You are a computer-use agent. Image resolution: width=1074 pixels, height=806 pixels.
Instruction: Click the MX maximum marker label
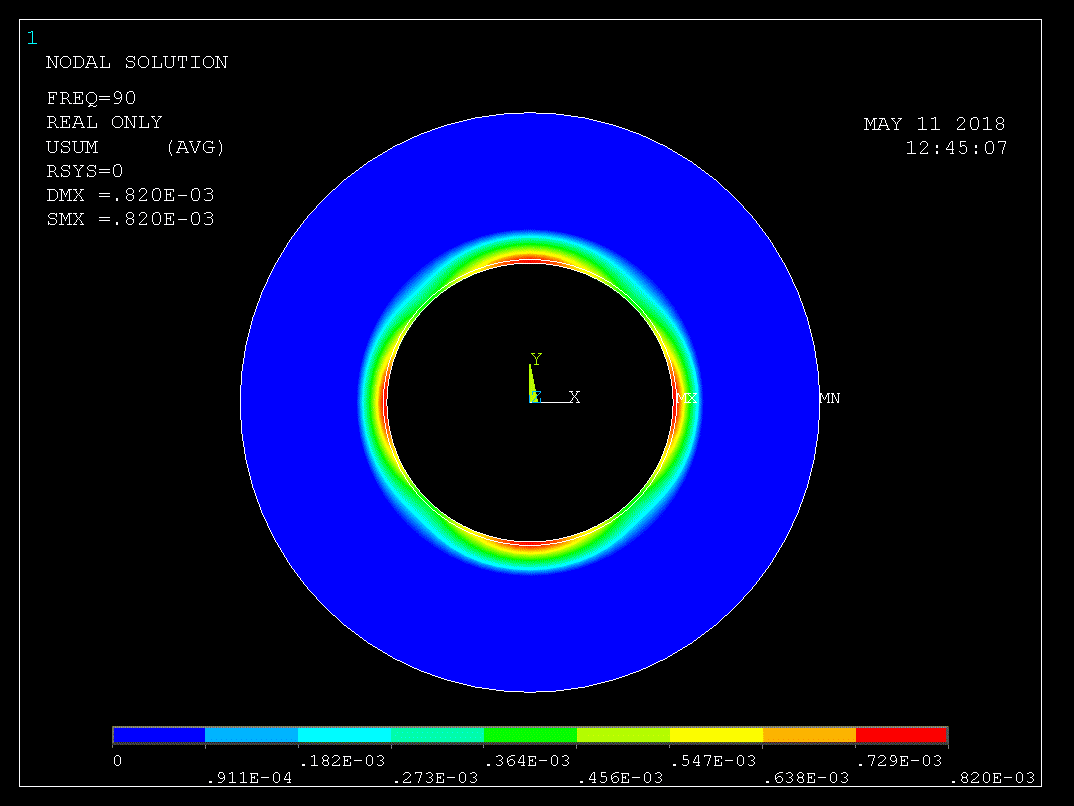(x=687, y=398)
